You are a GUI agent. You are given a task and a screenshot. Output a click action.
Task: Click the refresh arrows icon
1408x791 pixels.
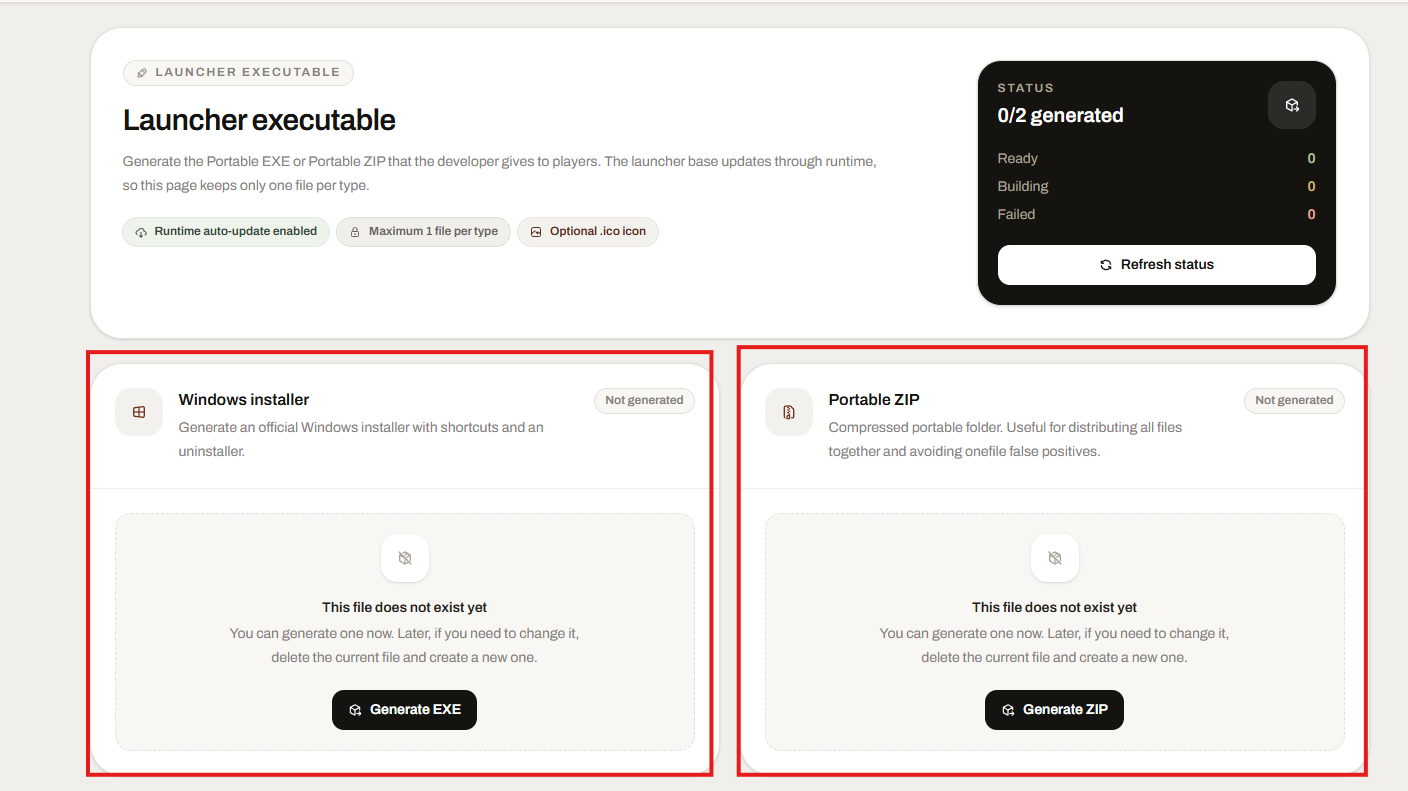click(x=1106, y=265)
